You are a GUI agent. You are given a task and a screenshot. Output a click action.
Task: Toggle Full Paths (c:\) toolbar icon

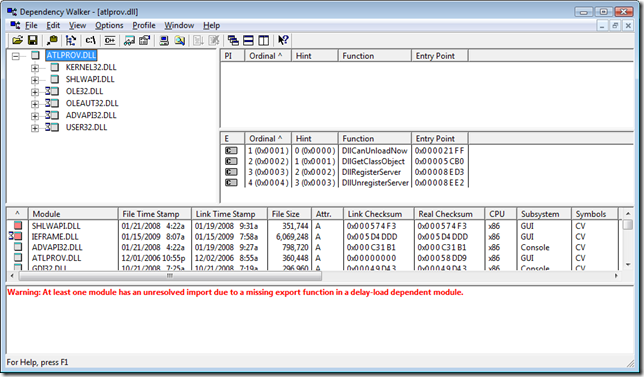(90, 40)
